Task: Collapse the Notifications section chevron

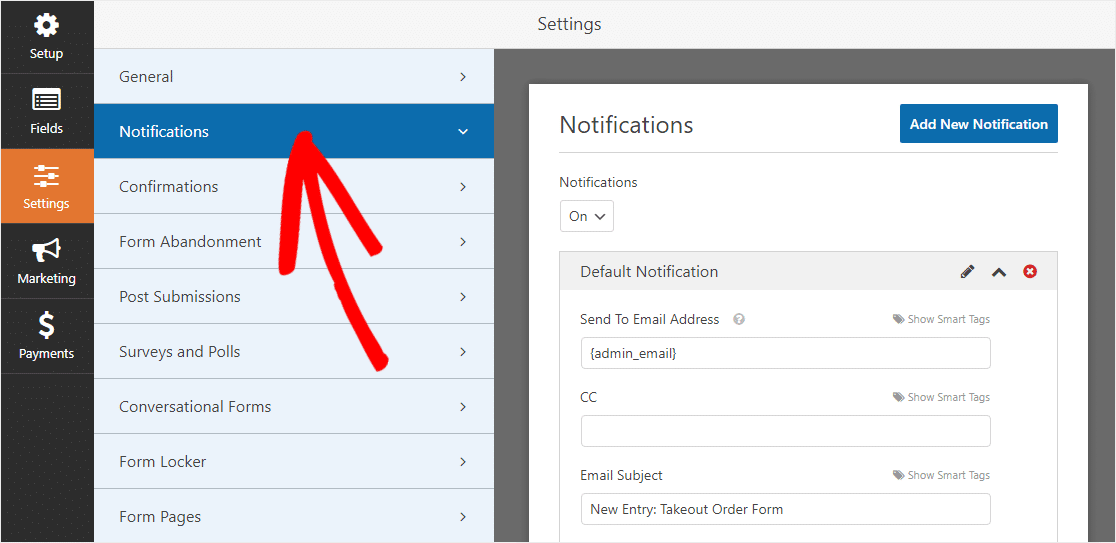Action: 463,132
